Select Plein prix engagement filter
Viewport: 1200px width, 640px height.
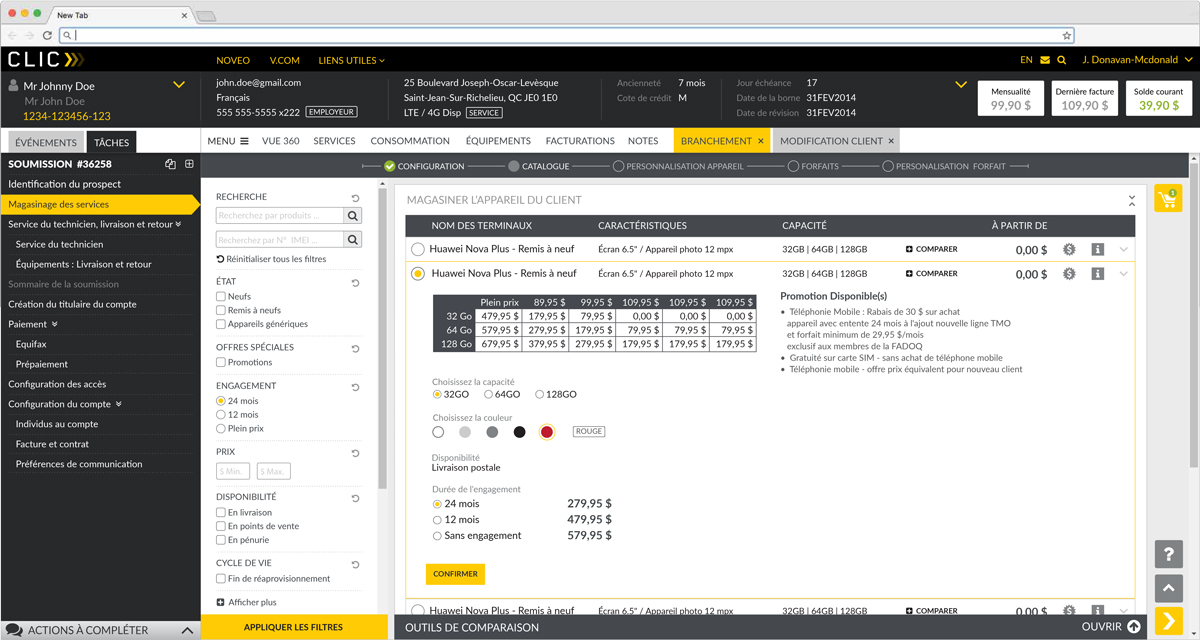tap(221, 429)
